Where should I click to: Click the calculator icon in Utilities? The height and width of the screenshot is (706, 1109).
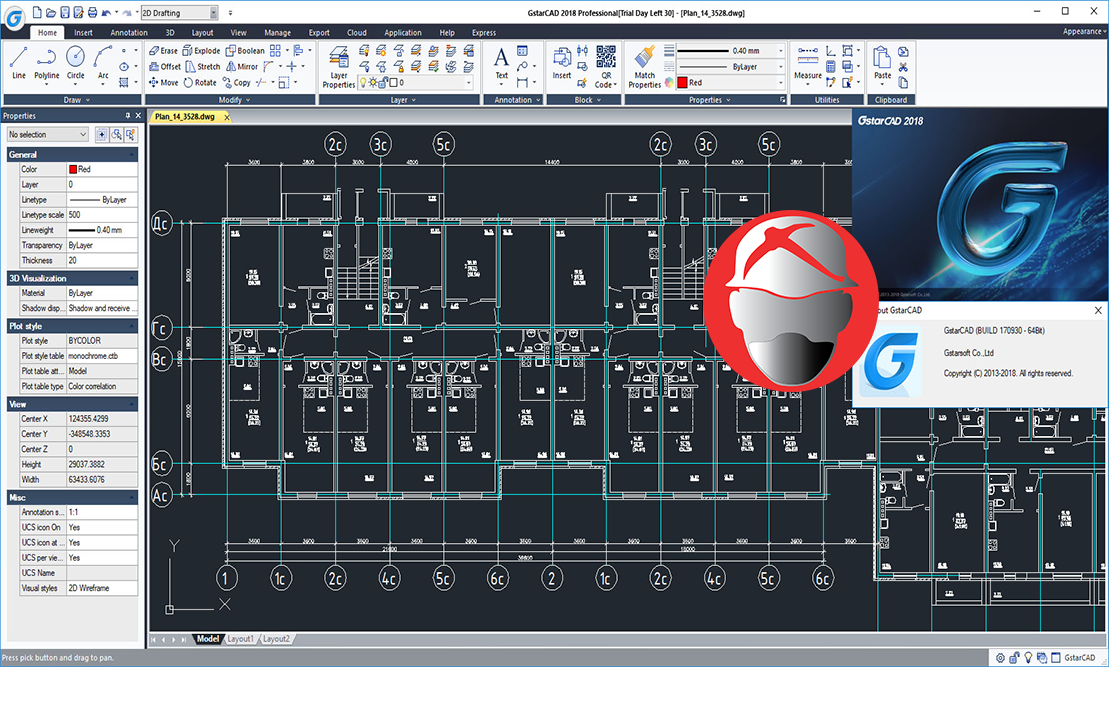click(x=830, y=67)
